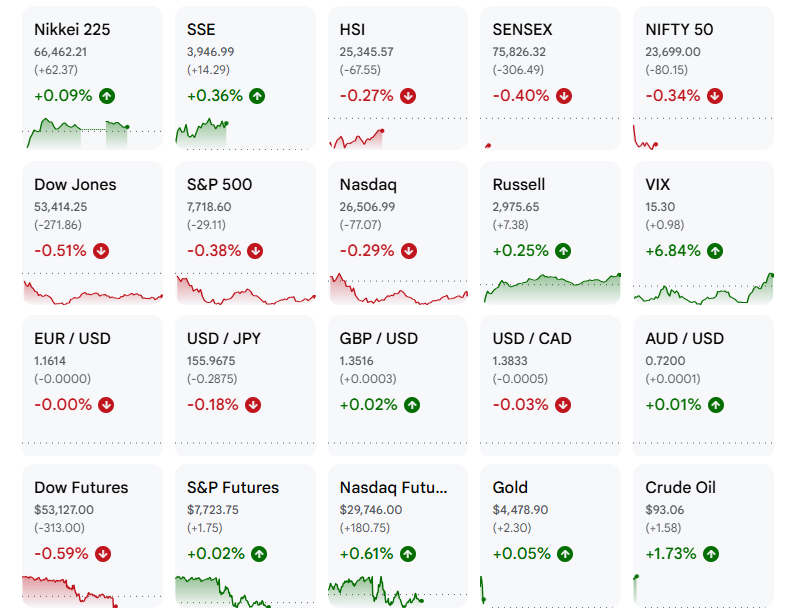Click the green up arrow on Crude Oil
The width and height of the screenshot is (795, 616).
711,554
